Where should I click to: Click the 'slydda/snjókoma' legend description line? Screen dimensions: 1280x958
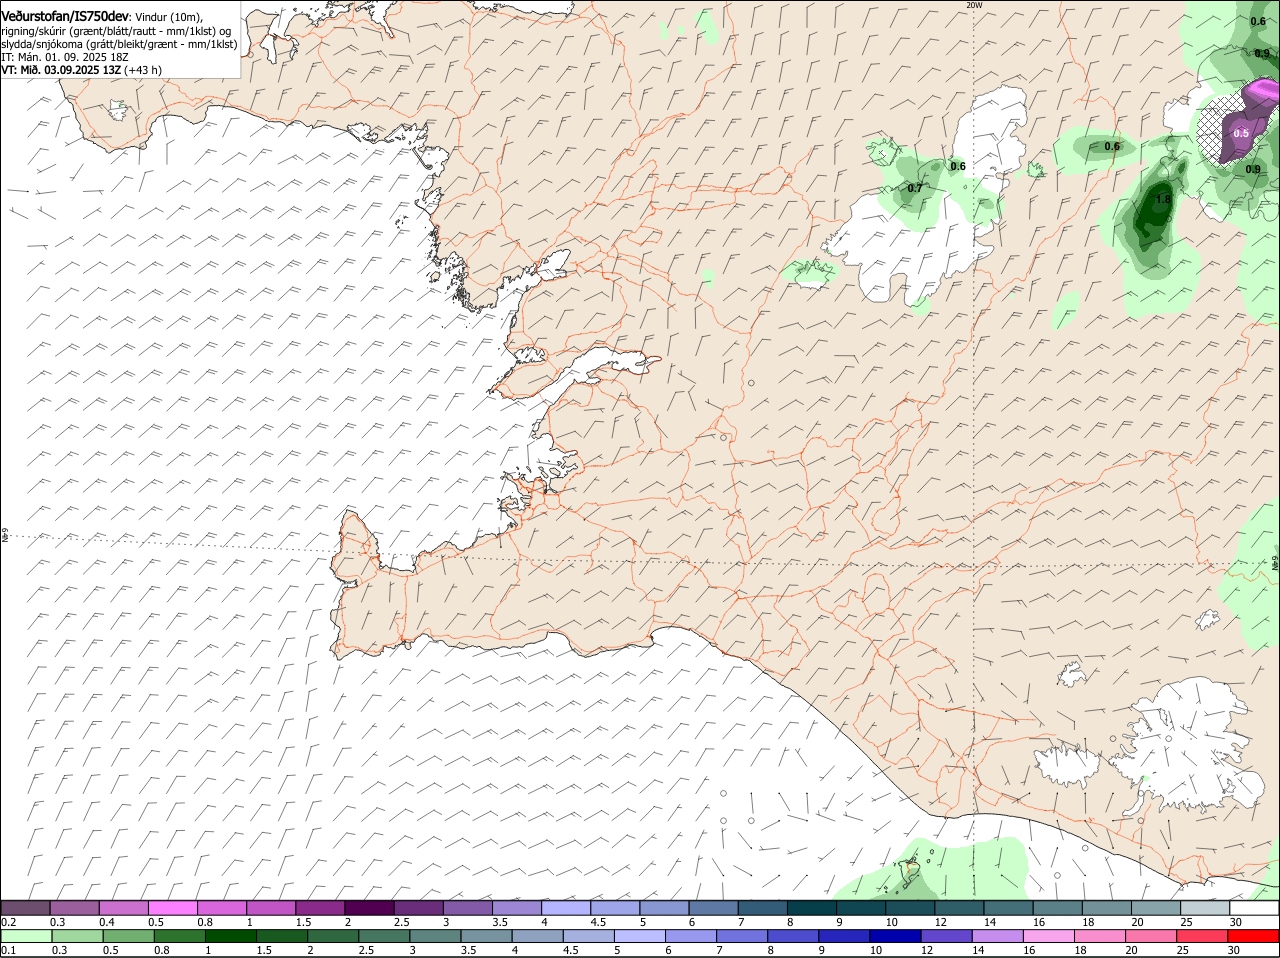[119, 44]
